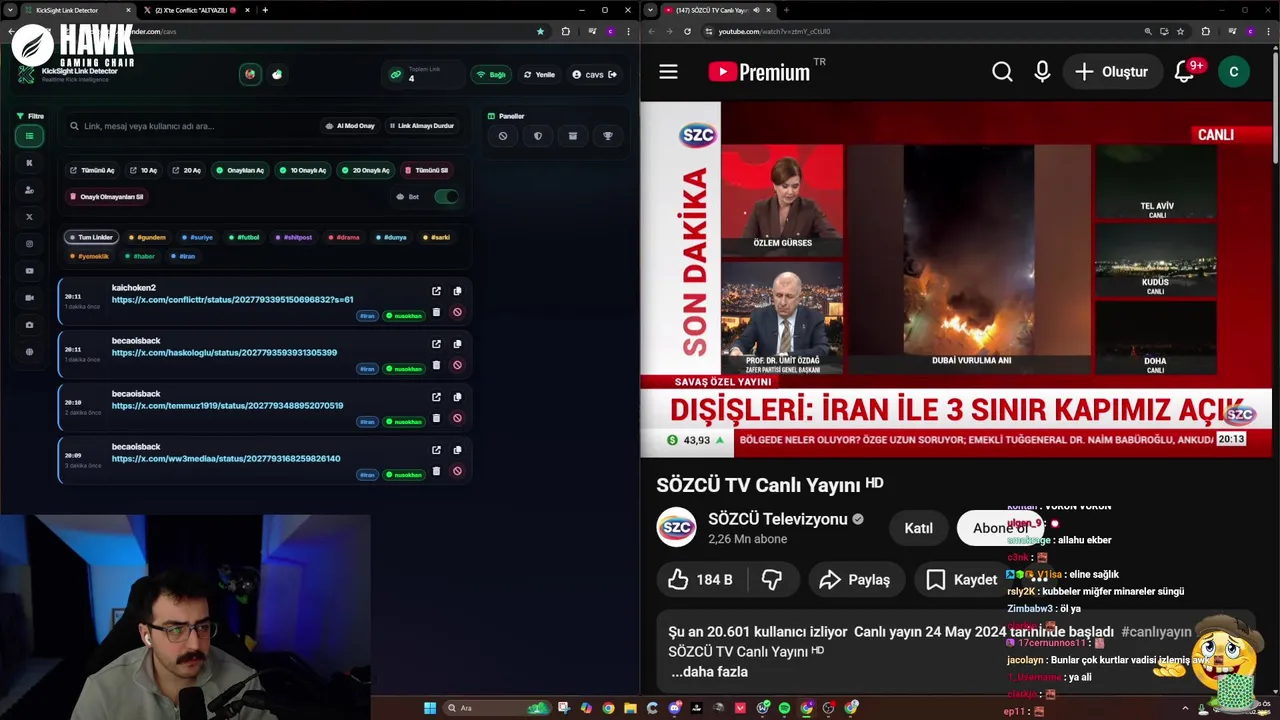Open kaichoken2 link in external tab
Image resolution: width=1280 pixels, height=720 pixels.
pyautogui.click(x=436, y=291)
